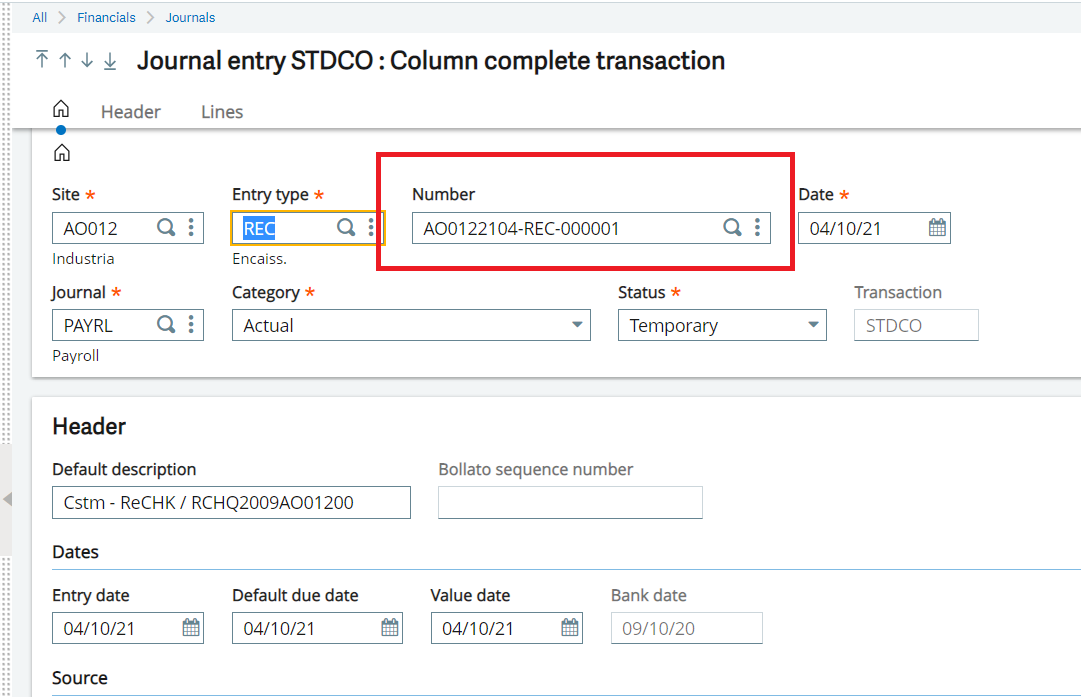The width and height of the screenshot is (1081, 697).
Task: Click the 'Industria' site description text
Action: coord(83,259)
